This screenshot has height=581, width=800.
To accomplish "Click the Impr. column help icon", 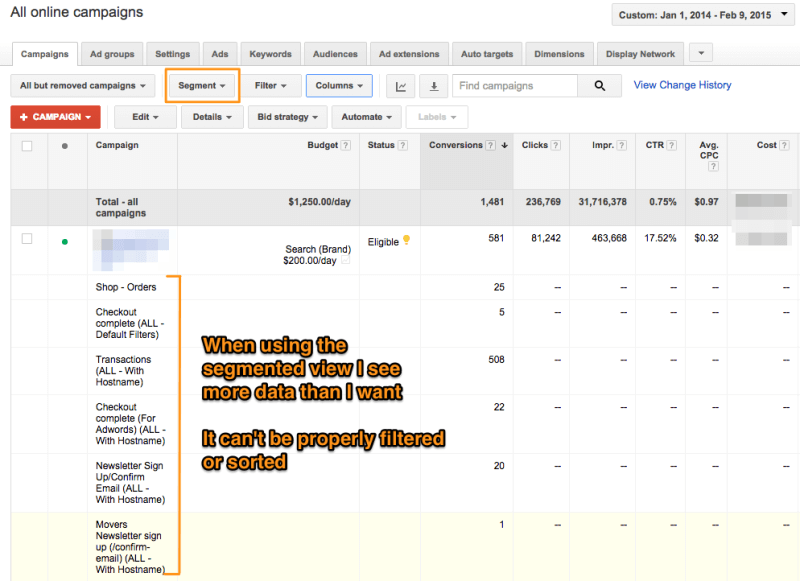I will 621,145.
